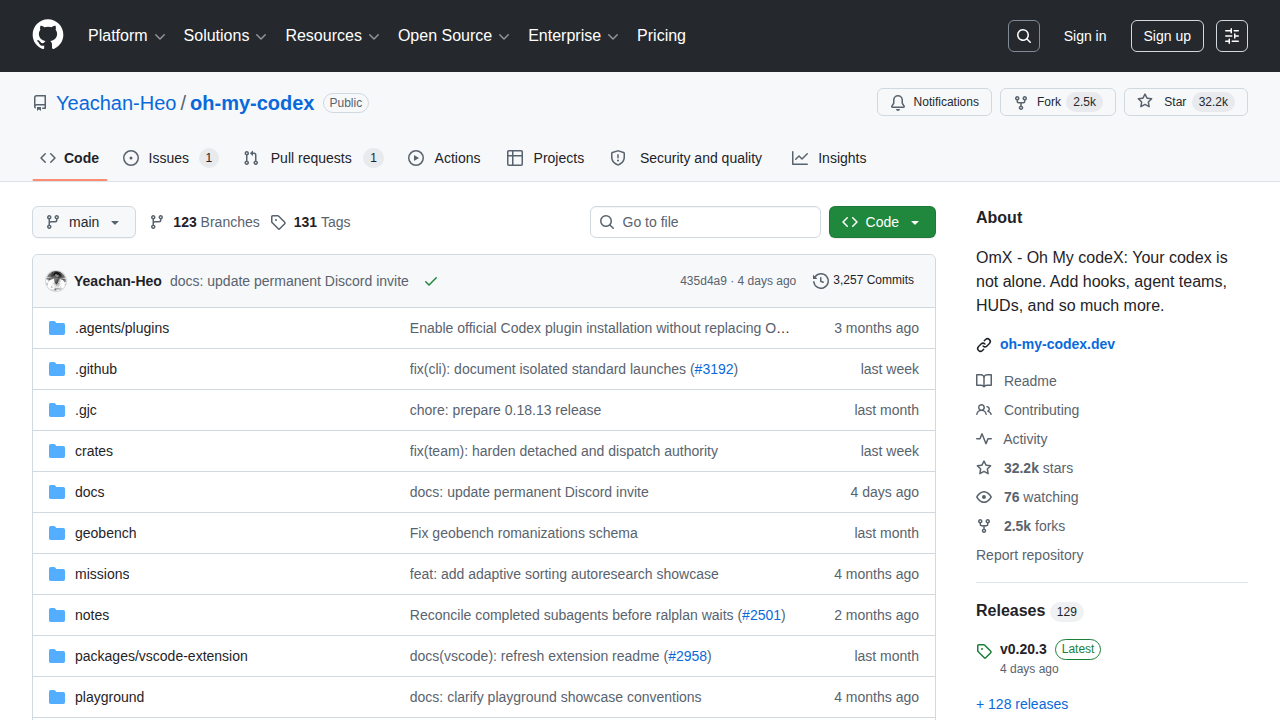Click the search magnifier icon in header
This screenshot has height=720, width=1280.
[x=1024, y=36]
